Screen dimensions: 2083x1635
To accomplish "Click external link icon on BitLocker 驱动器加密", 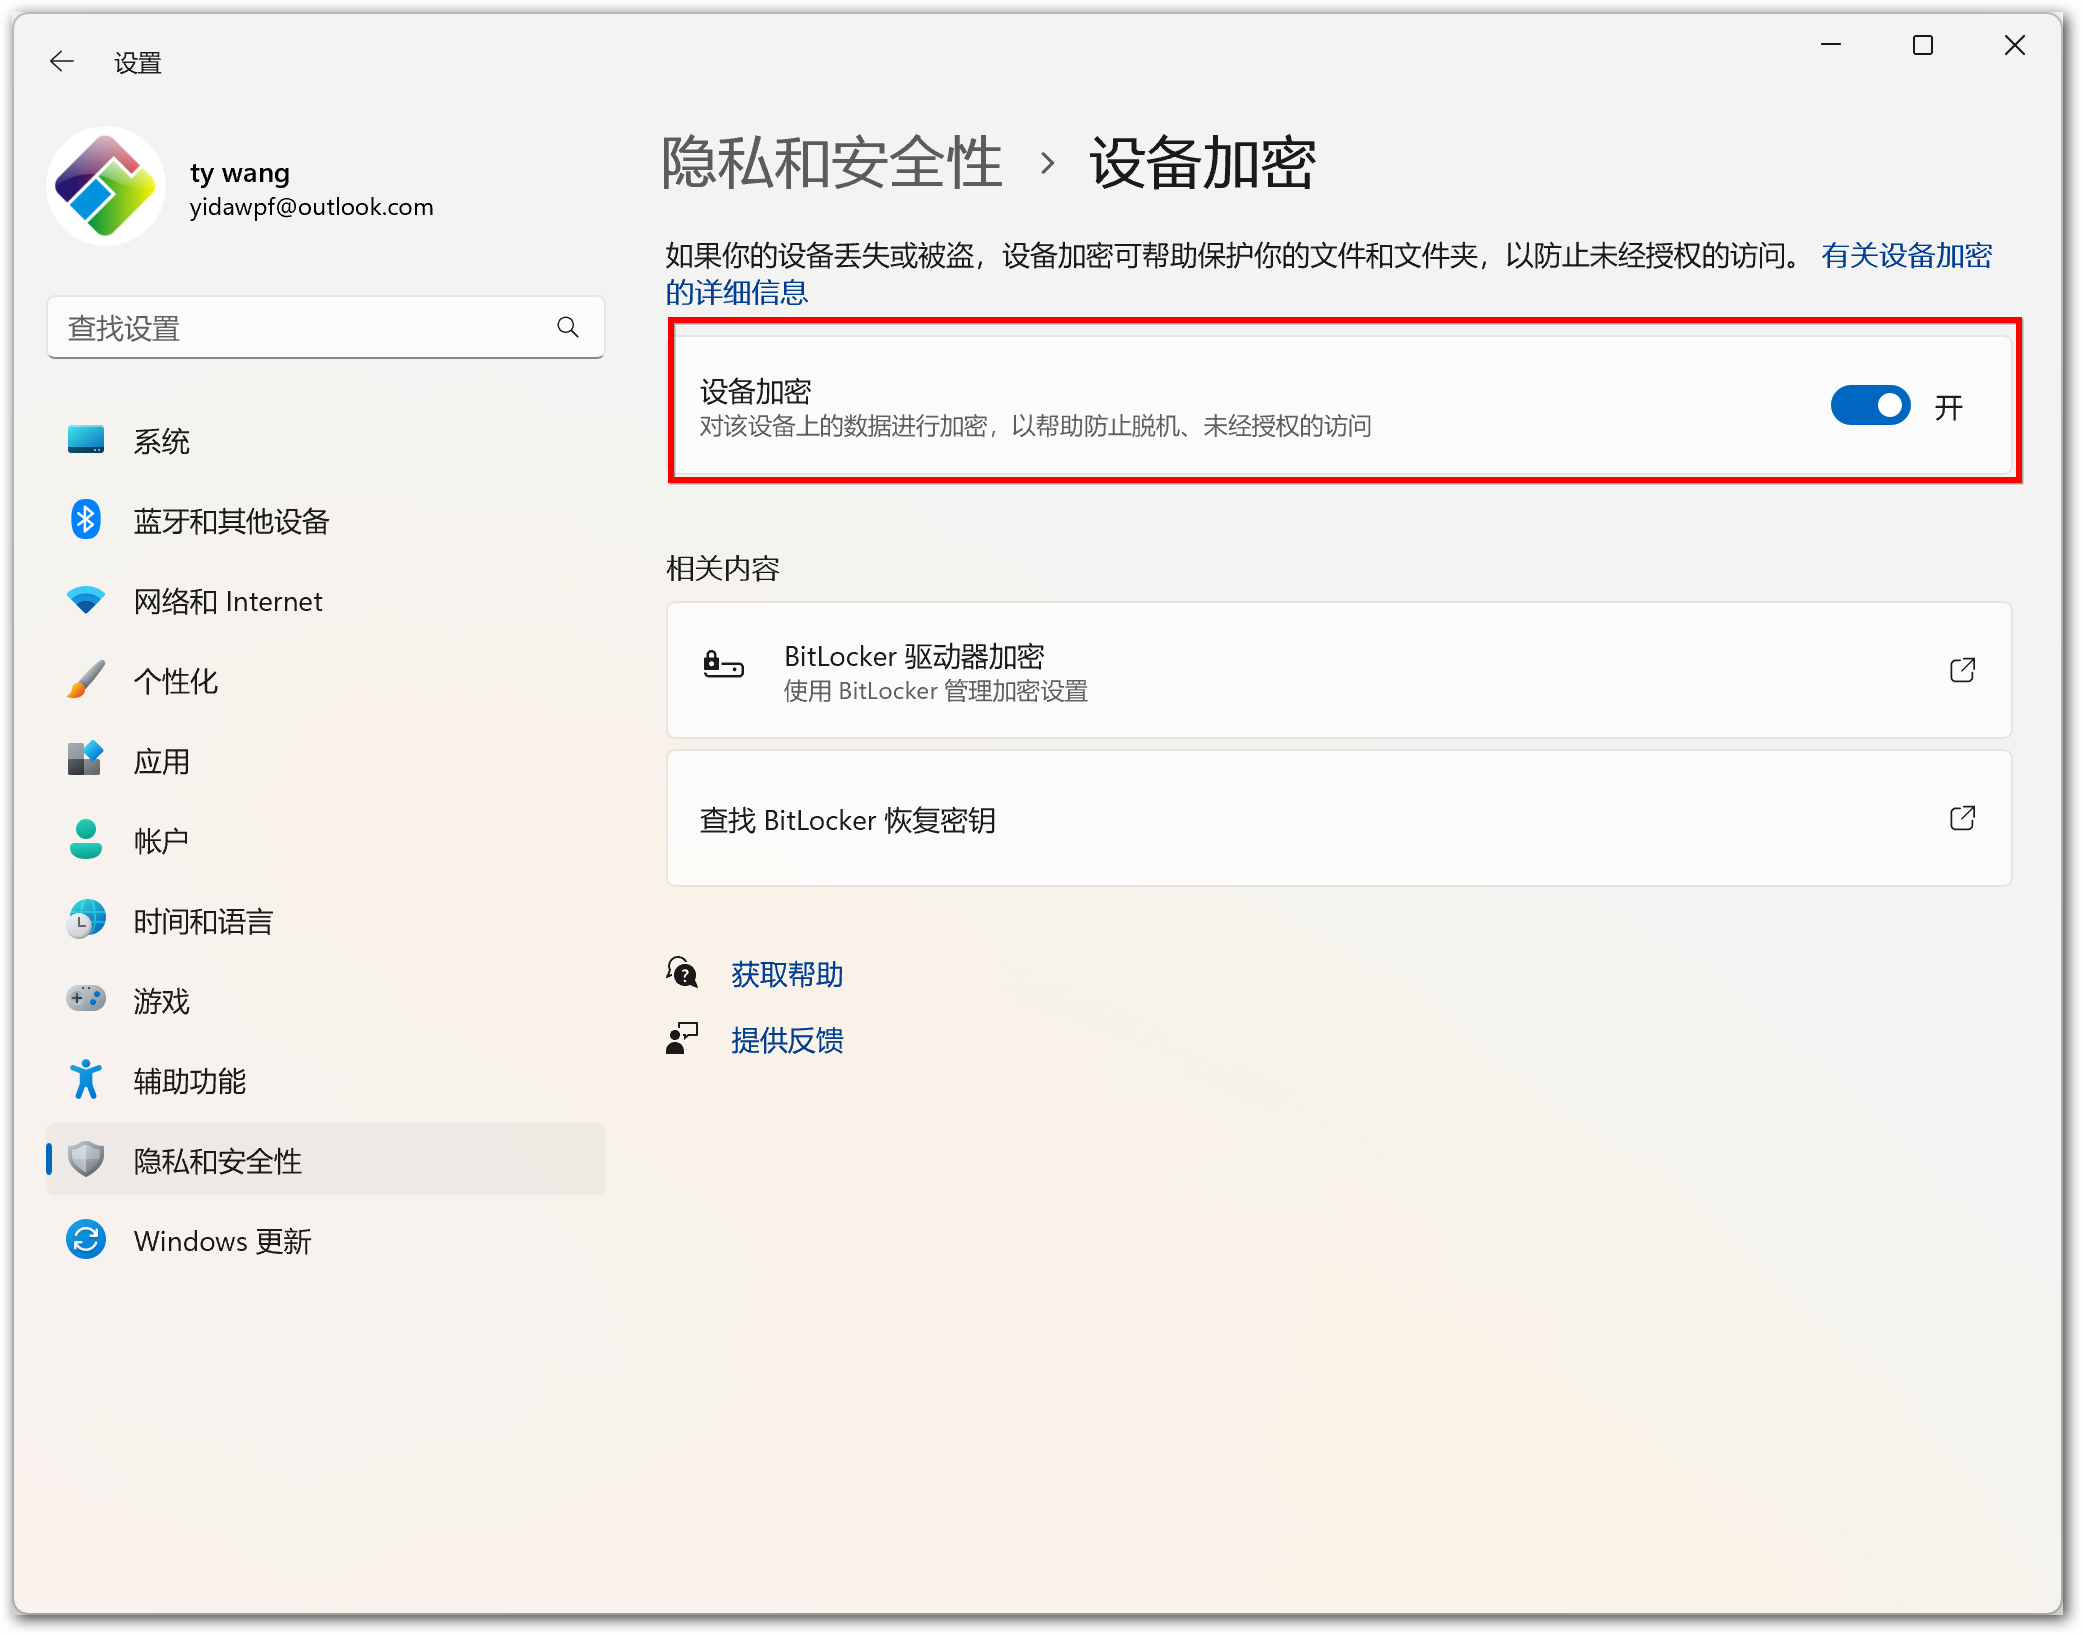I will pos(1963,670).
